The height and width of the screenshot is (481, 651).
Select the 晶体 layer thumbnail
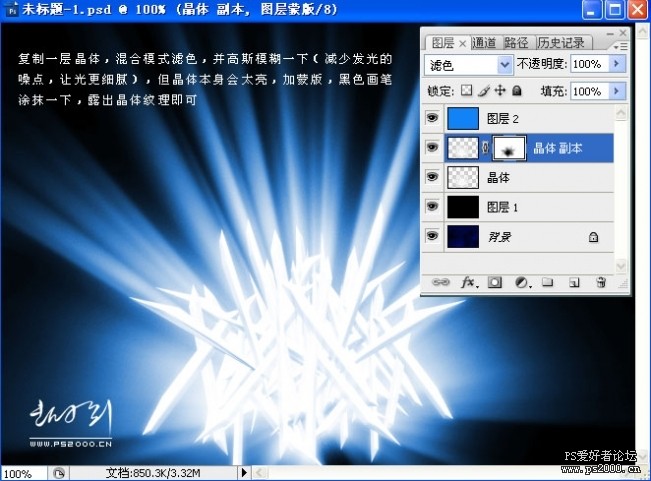click(x=463, y=177)
